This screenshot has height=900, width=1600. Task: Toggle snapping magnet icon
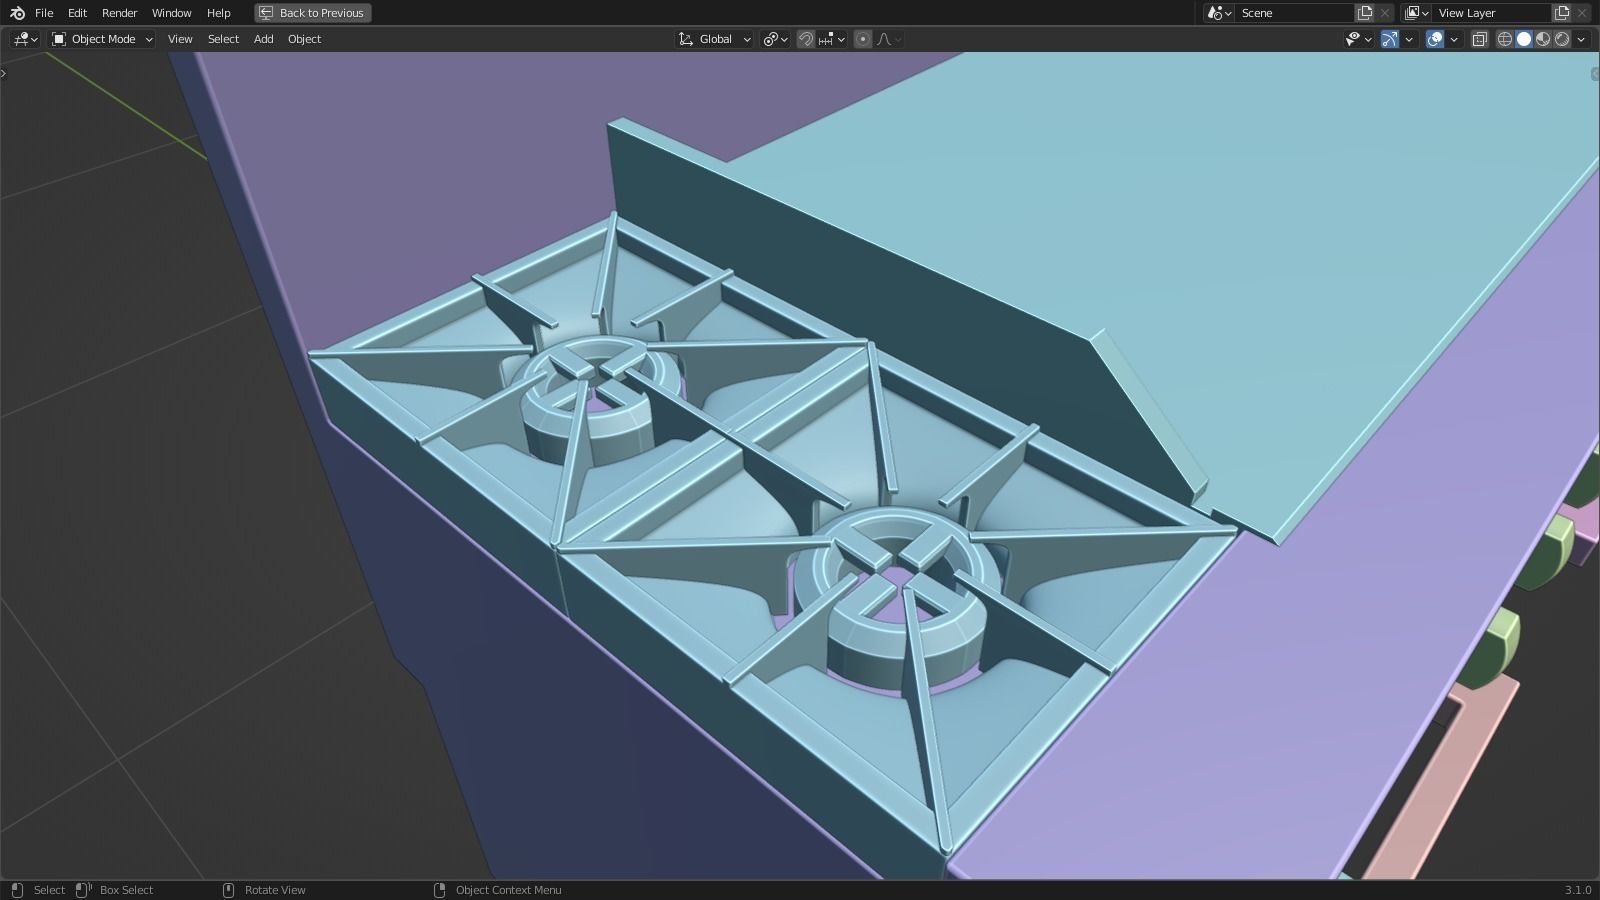805,39
